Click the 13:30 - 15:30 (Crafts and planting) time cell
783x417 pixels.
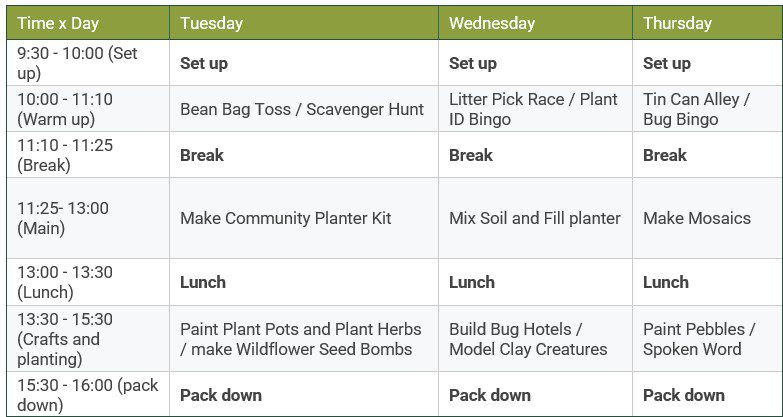(65, 339)
